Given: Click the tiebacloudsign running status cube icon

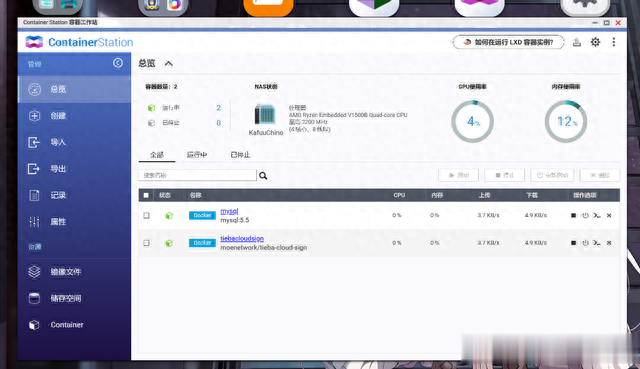Looking at the screenshot, I should pos(169,243).
